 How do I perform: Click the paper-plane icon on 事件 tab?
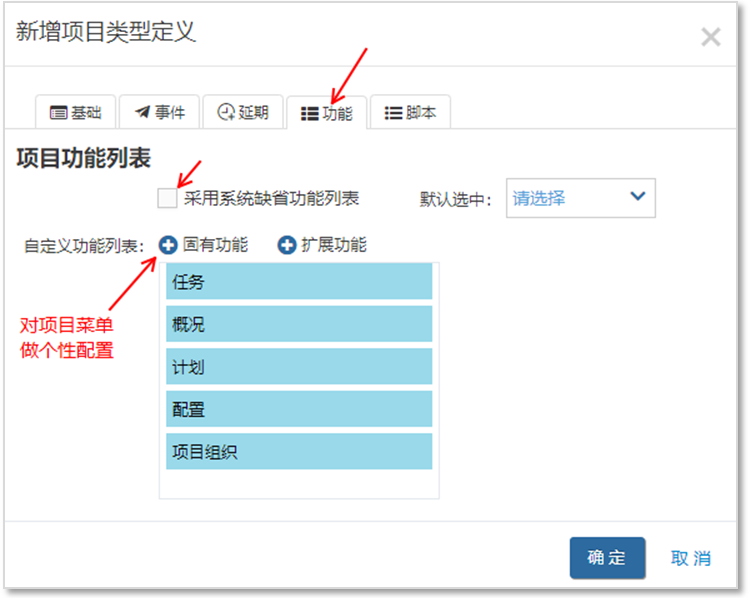point(142,113)
